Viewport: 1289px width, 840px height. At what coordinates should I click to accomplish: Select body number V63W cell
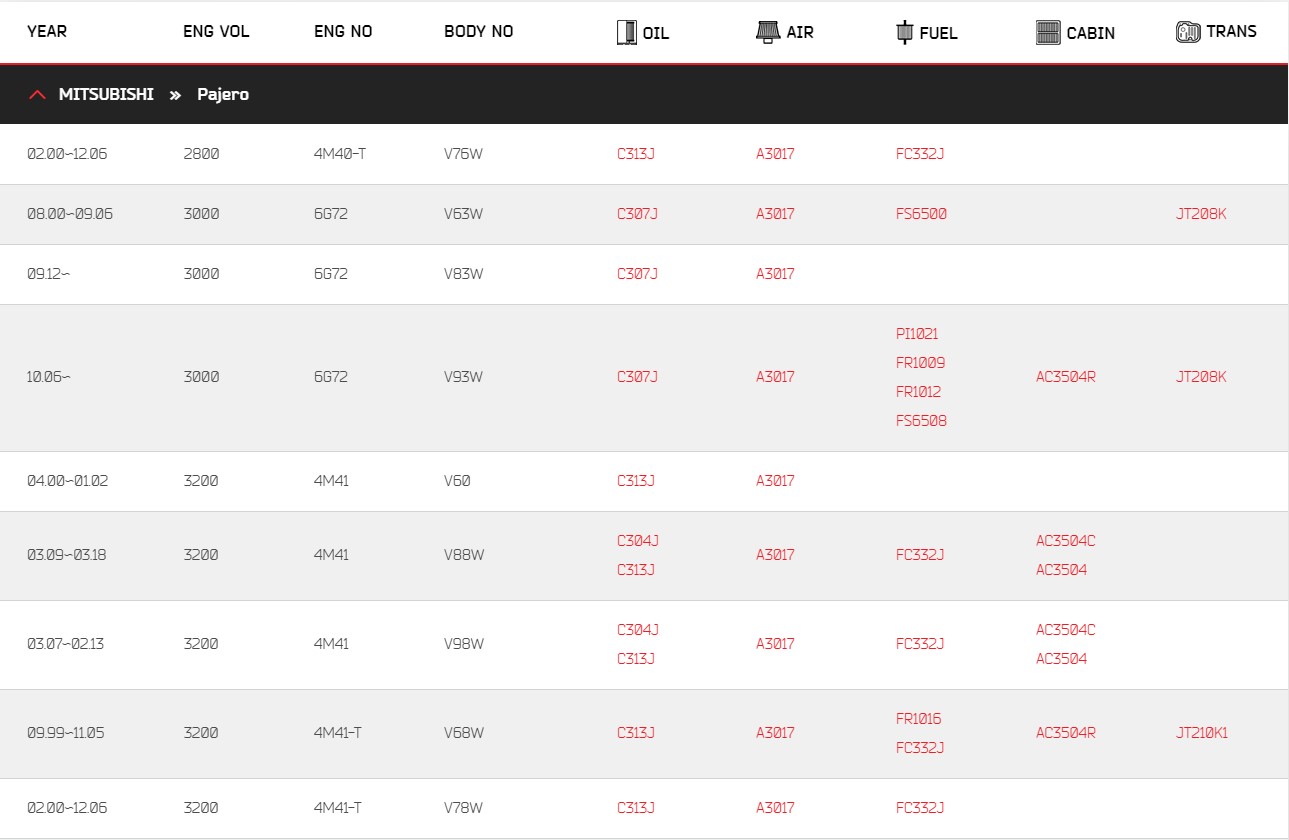tap(464, 214)
